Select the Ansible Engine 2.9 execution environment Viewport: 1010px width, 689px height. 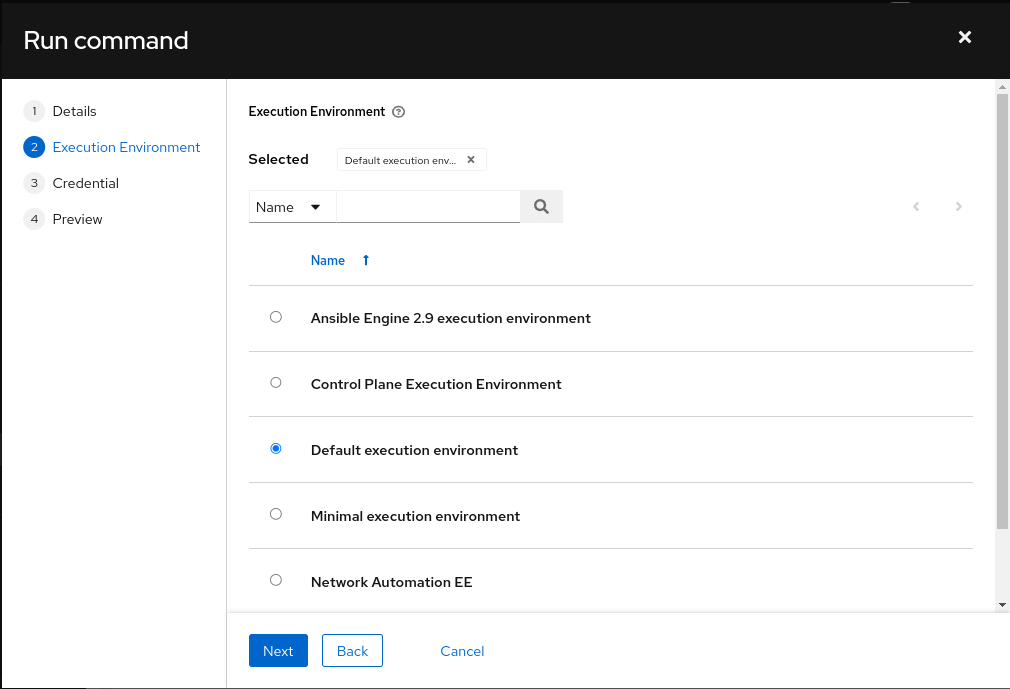tap(275, 316)
